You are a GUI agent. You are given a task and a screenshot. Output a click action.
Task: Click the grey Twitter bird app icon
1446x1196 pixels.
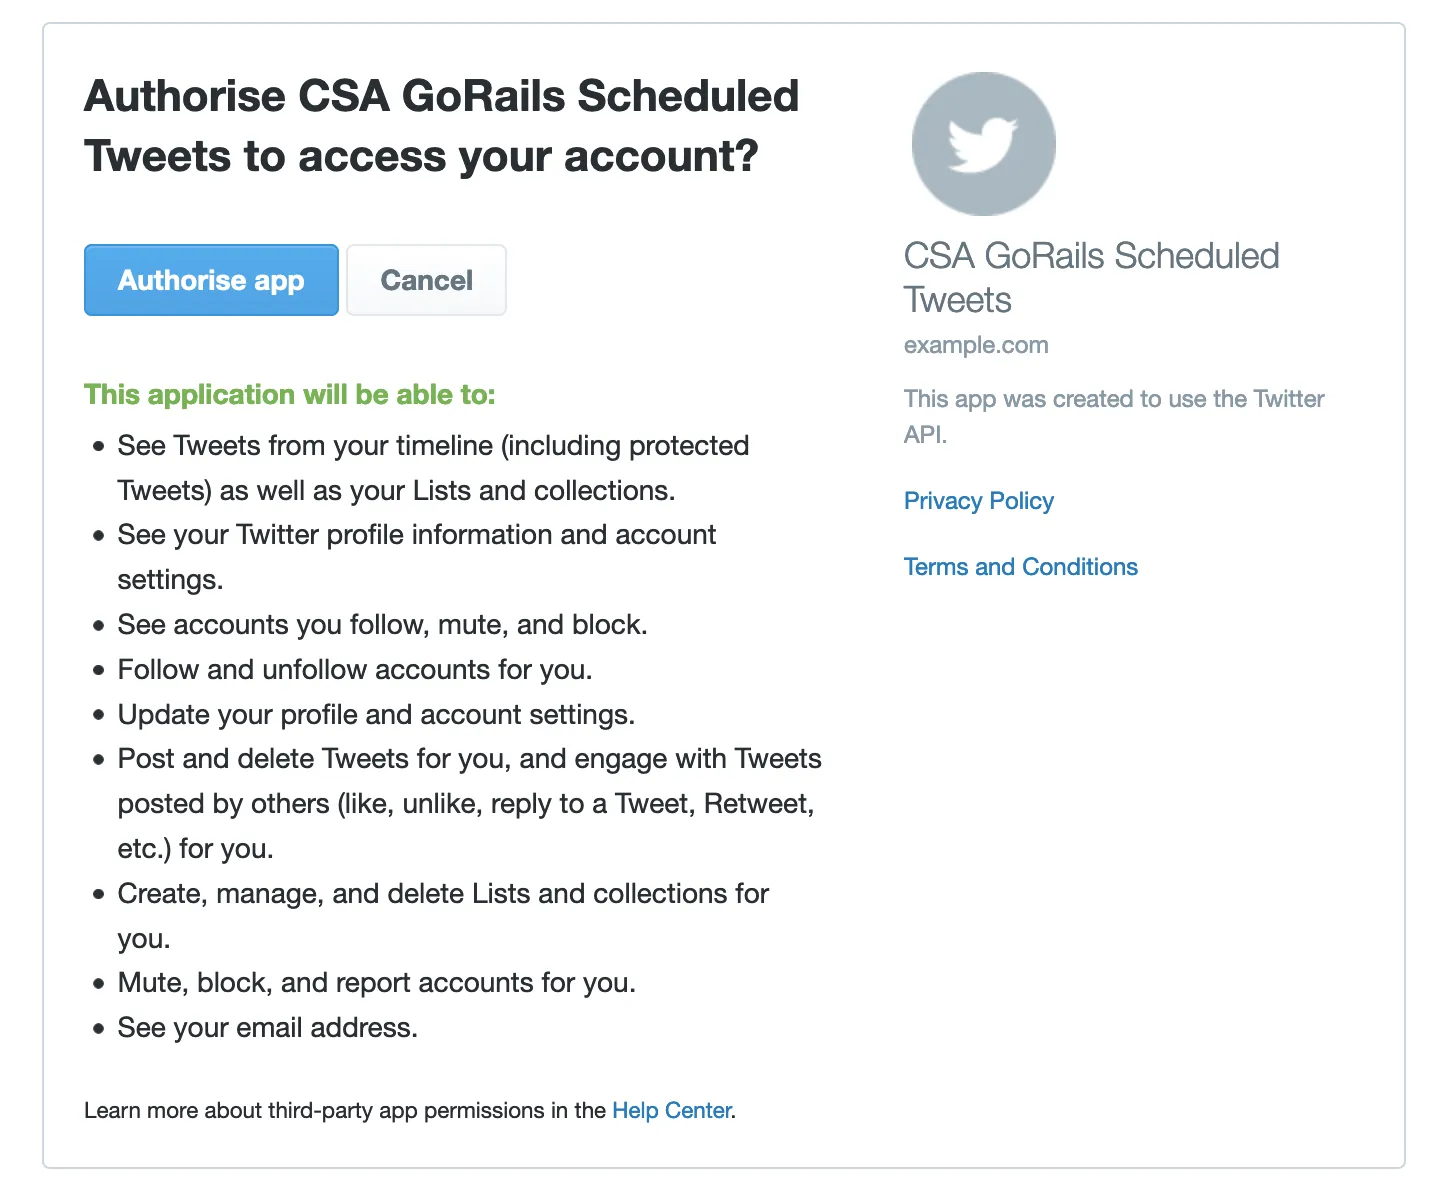tap(983, 144)
